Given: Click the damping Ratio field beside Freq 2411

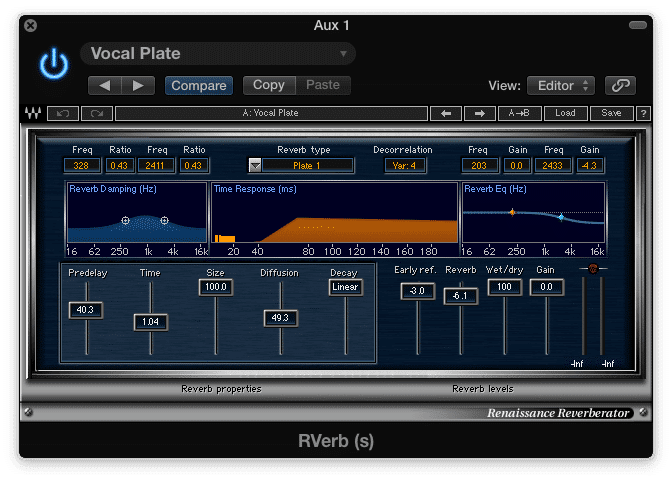Looking at the screenshot, I should tap(193, 165).
